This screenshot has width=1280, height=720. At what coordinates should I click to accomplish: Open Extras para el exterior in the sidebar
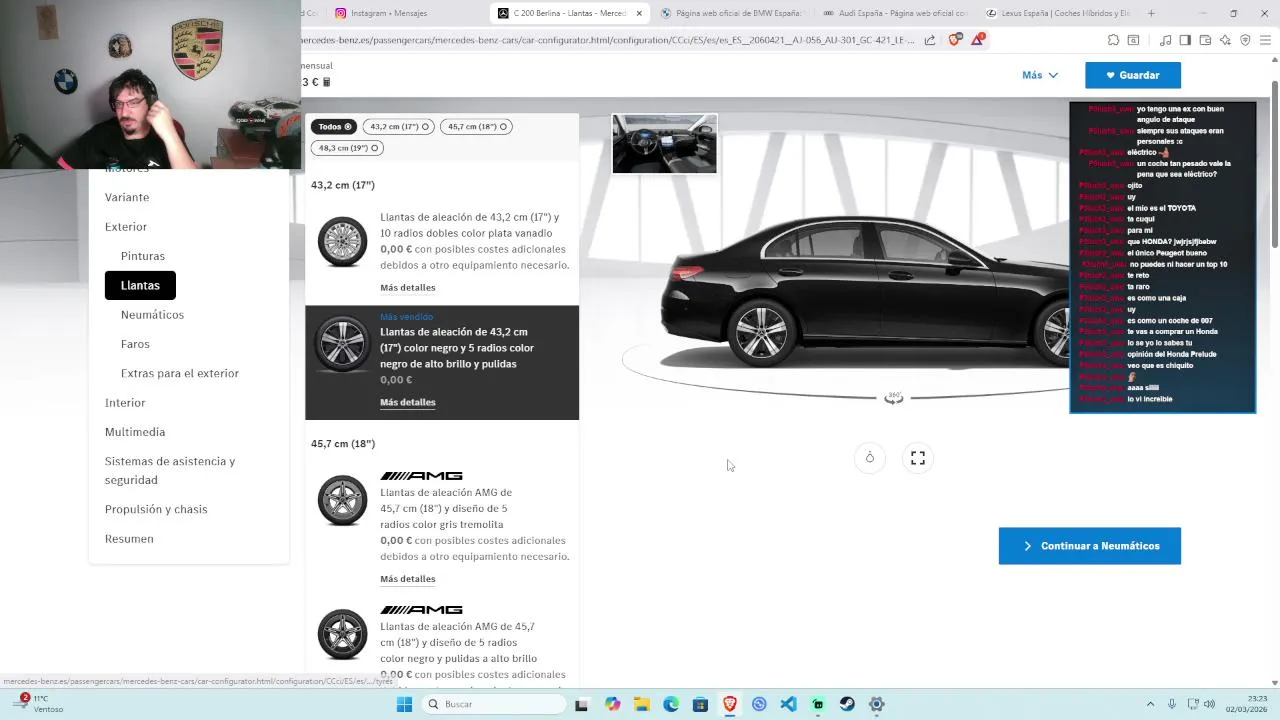pos(180,373)
